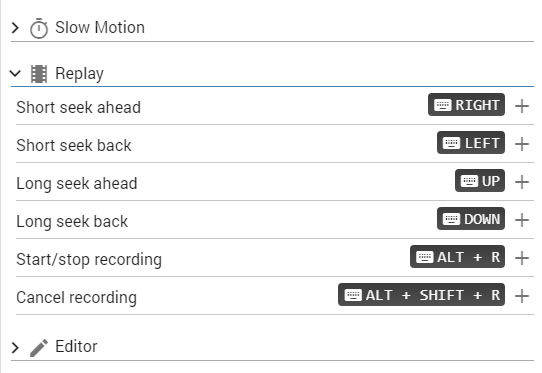Collapse the Replay section chevron
The width and height of the screenshot is (542, 373).
tap(15, 73)
